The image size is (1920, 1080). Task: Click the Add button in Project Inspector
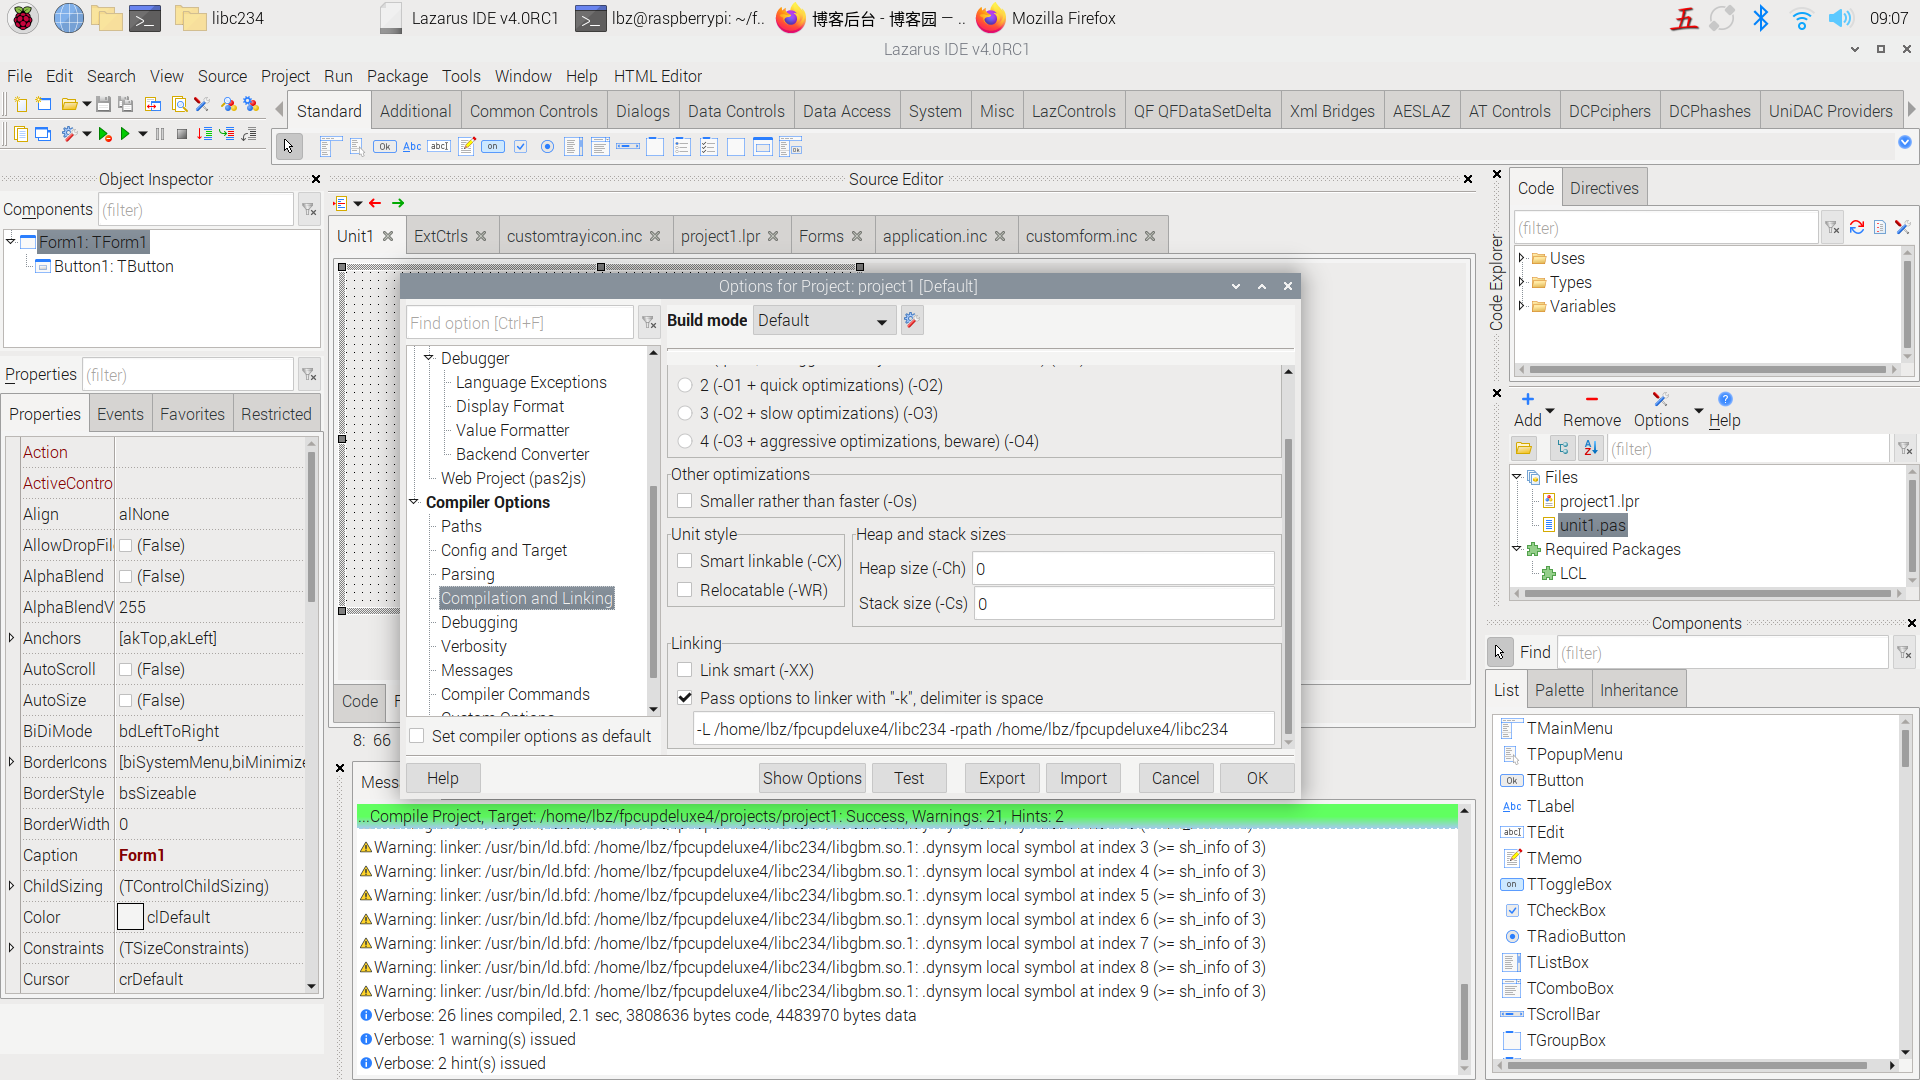click(x=1527, y=409)
